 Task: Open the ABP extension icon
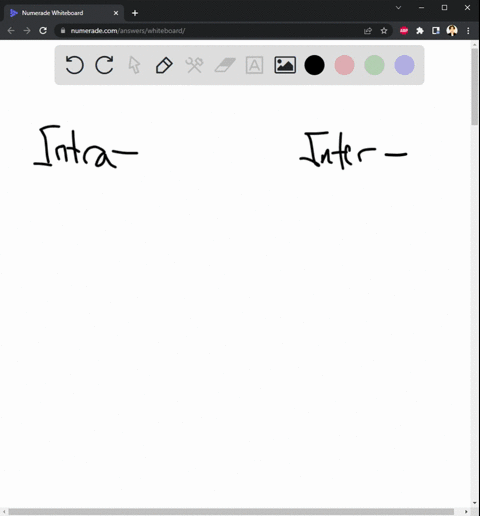click(404, 31)
